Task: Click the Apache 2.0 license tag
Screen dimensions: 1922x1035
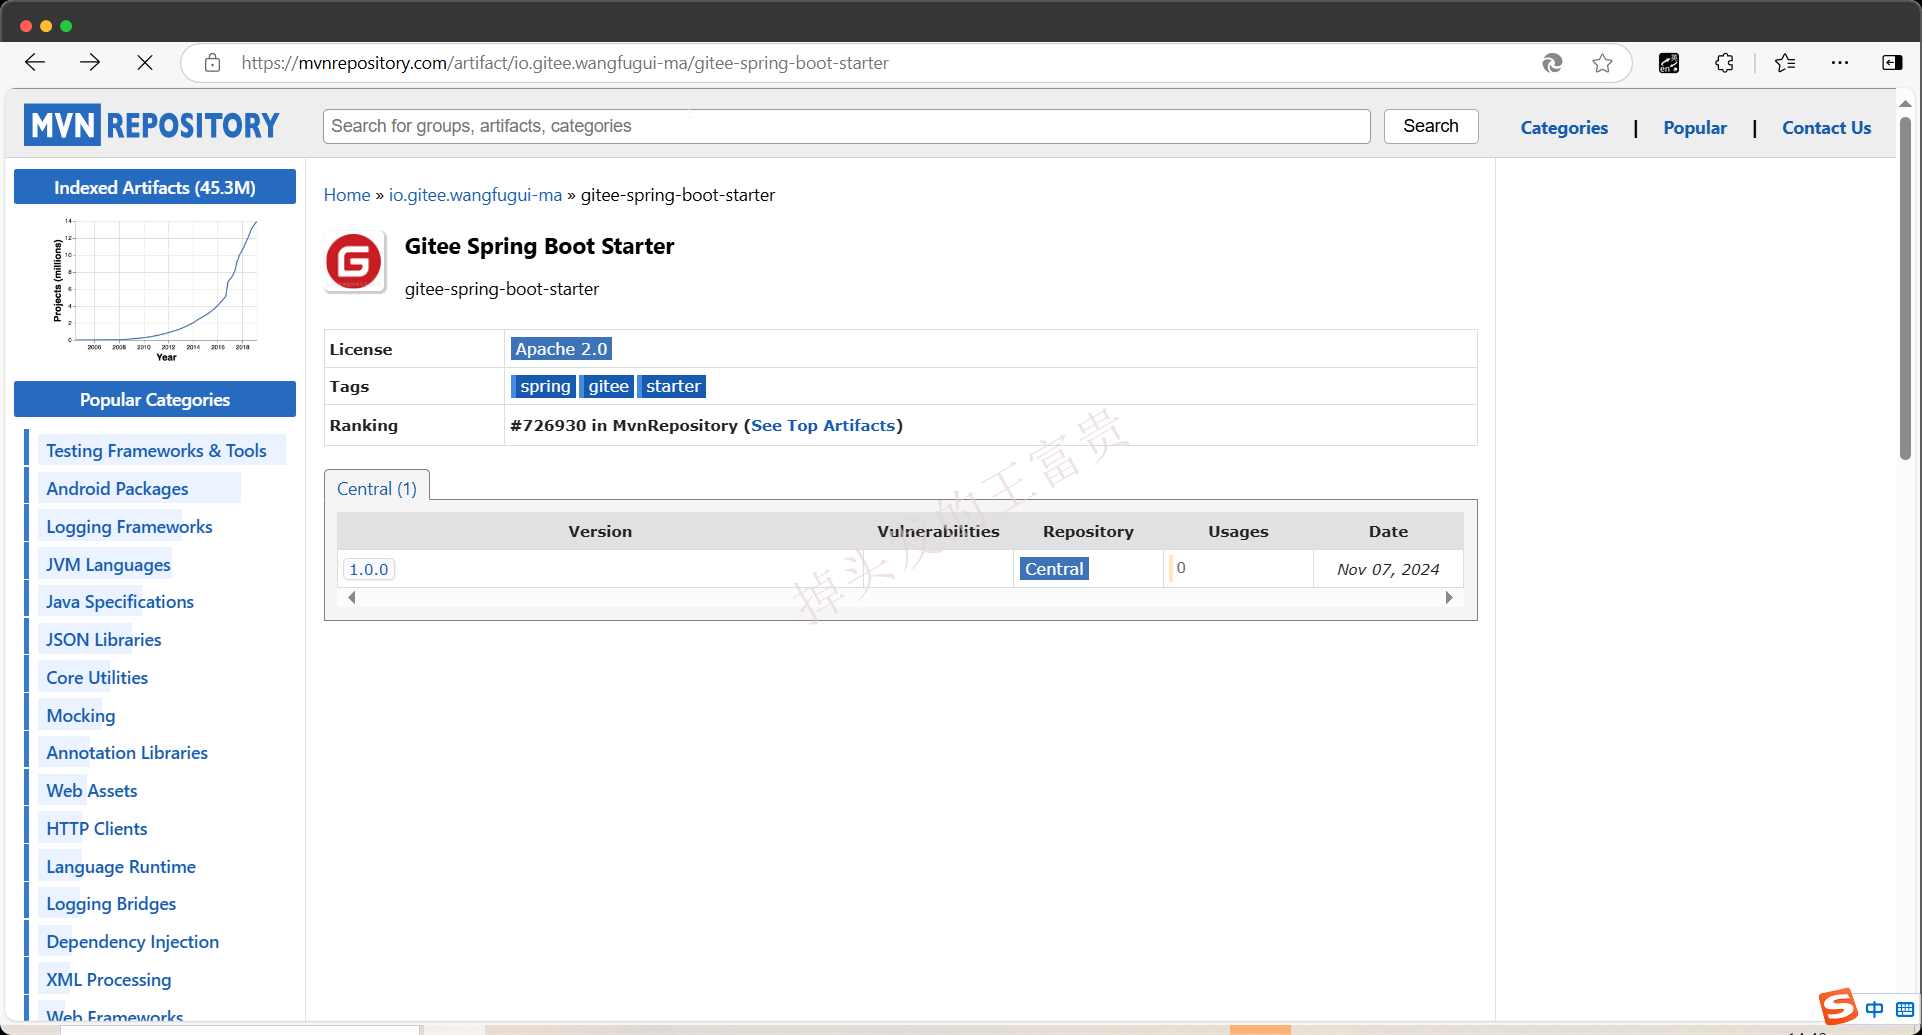Action: 561,349
